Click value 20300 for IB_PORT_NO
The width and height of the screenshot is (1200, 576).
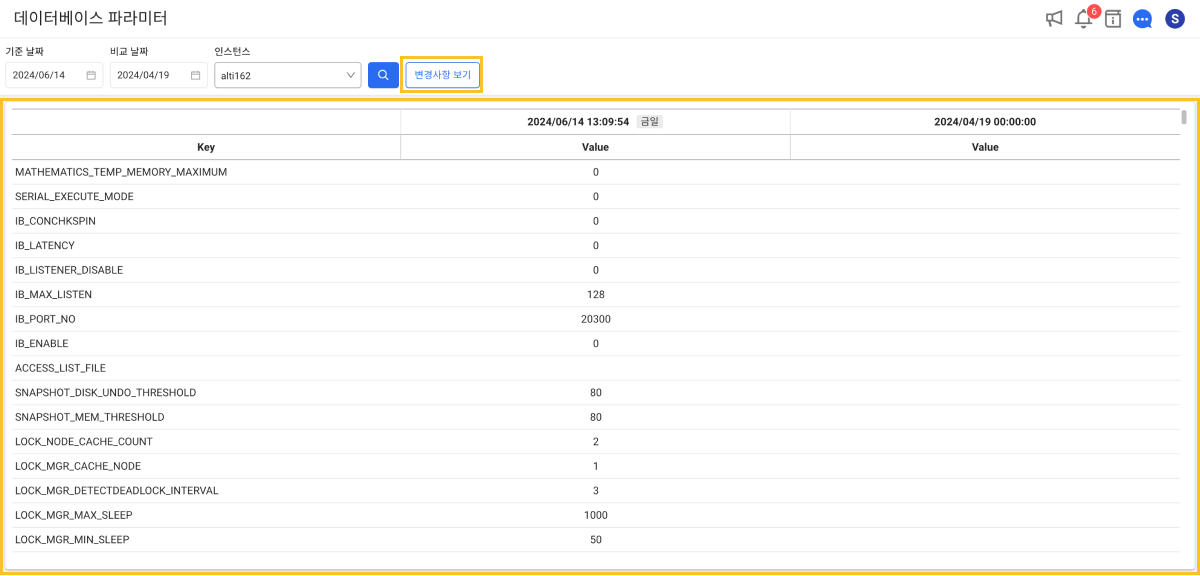(x=596, y=319)
